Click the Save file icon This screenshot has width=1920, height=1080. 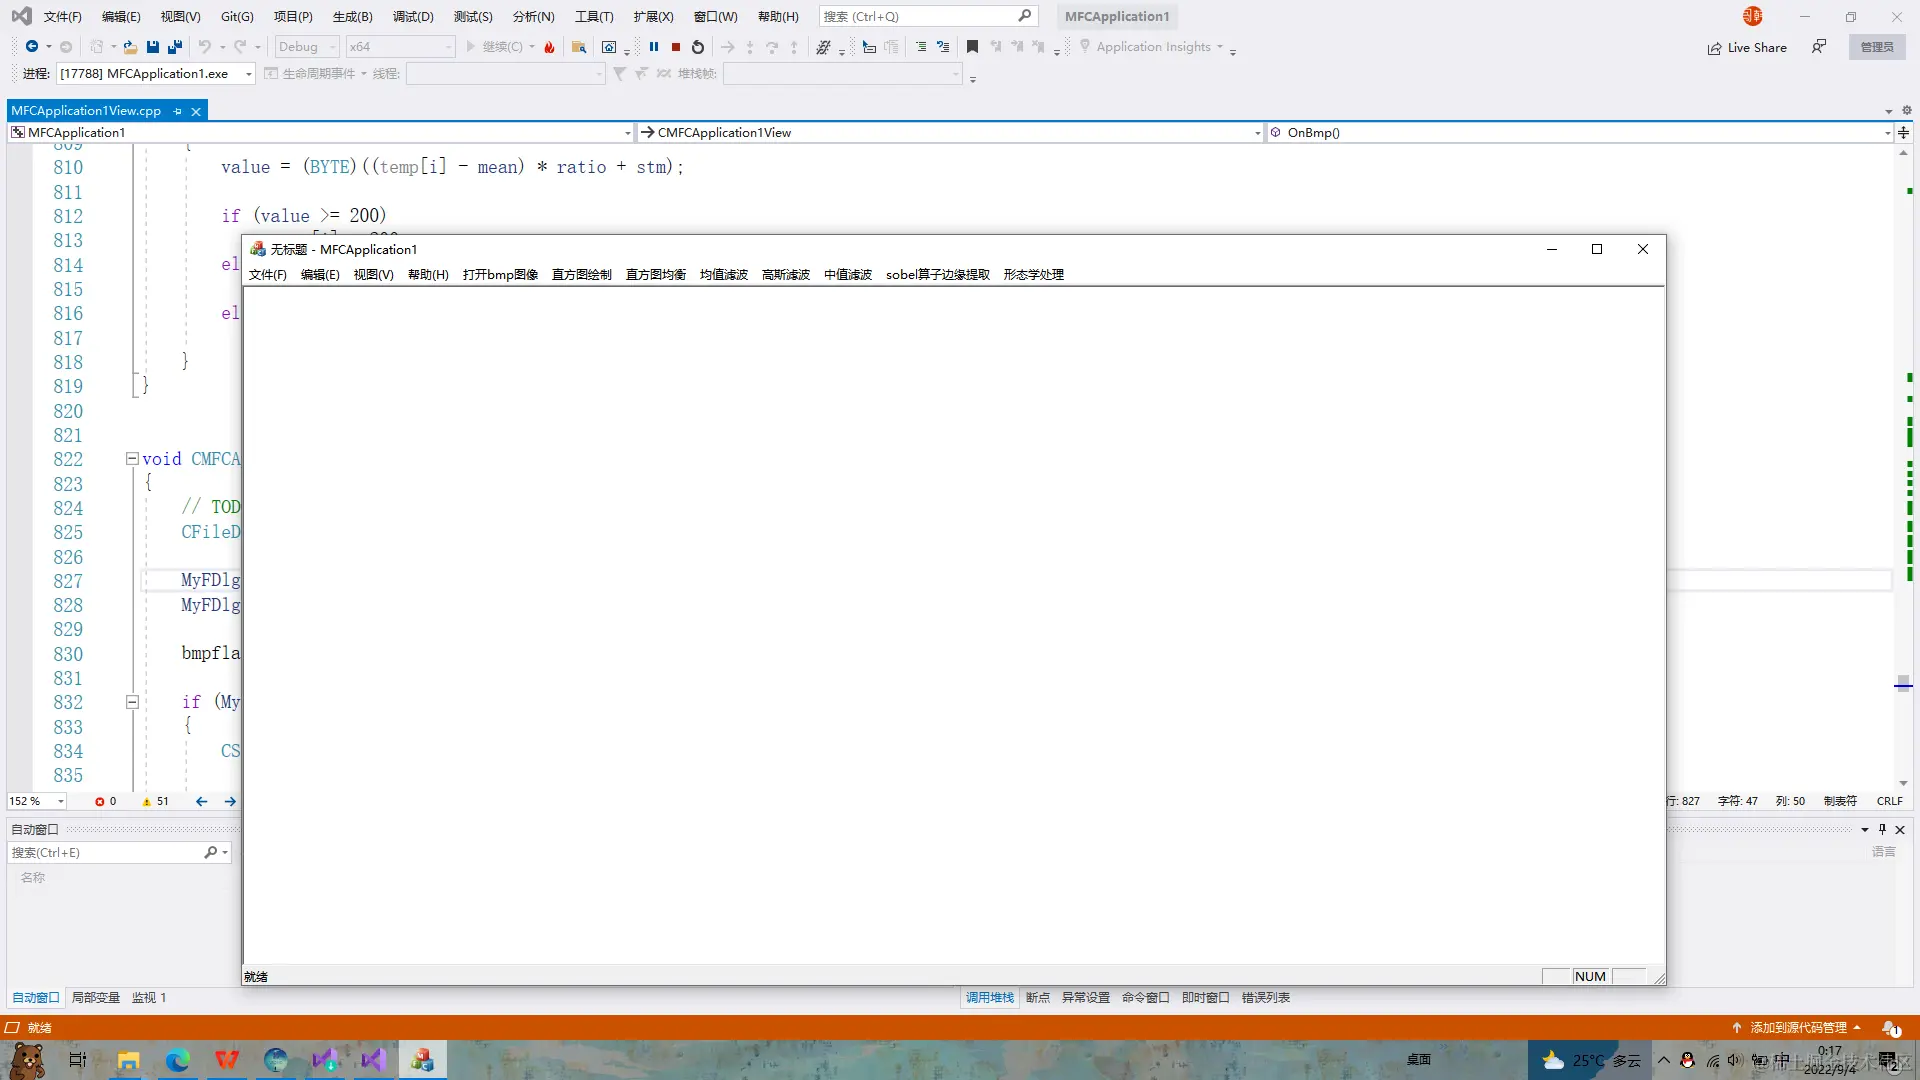point(153,47)
